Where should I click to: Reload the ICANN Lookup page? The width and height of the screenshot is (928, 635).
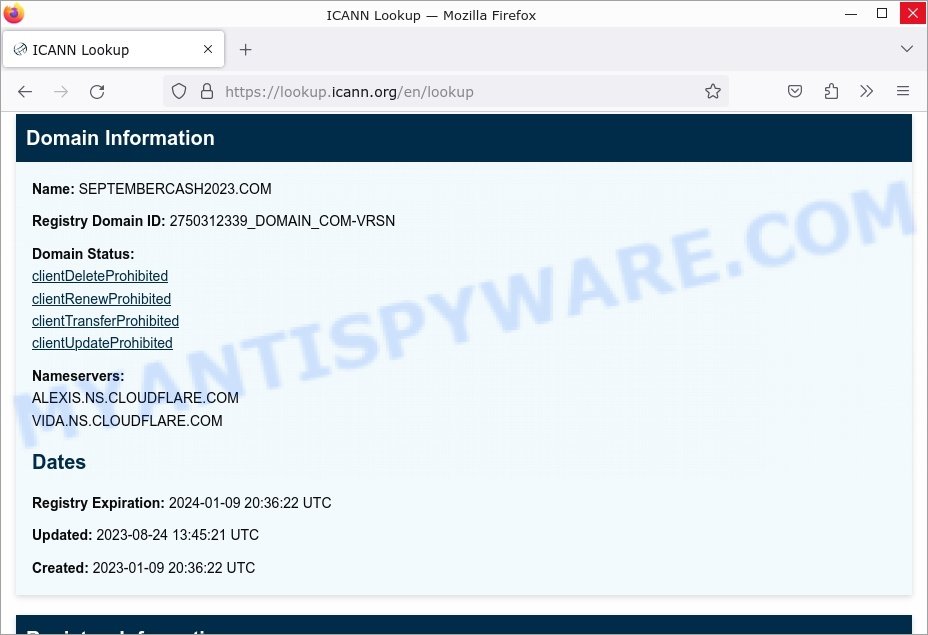pos(97,92)
